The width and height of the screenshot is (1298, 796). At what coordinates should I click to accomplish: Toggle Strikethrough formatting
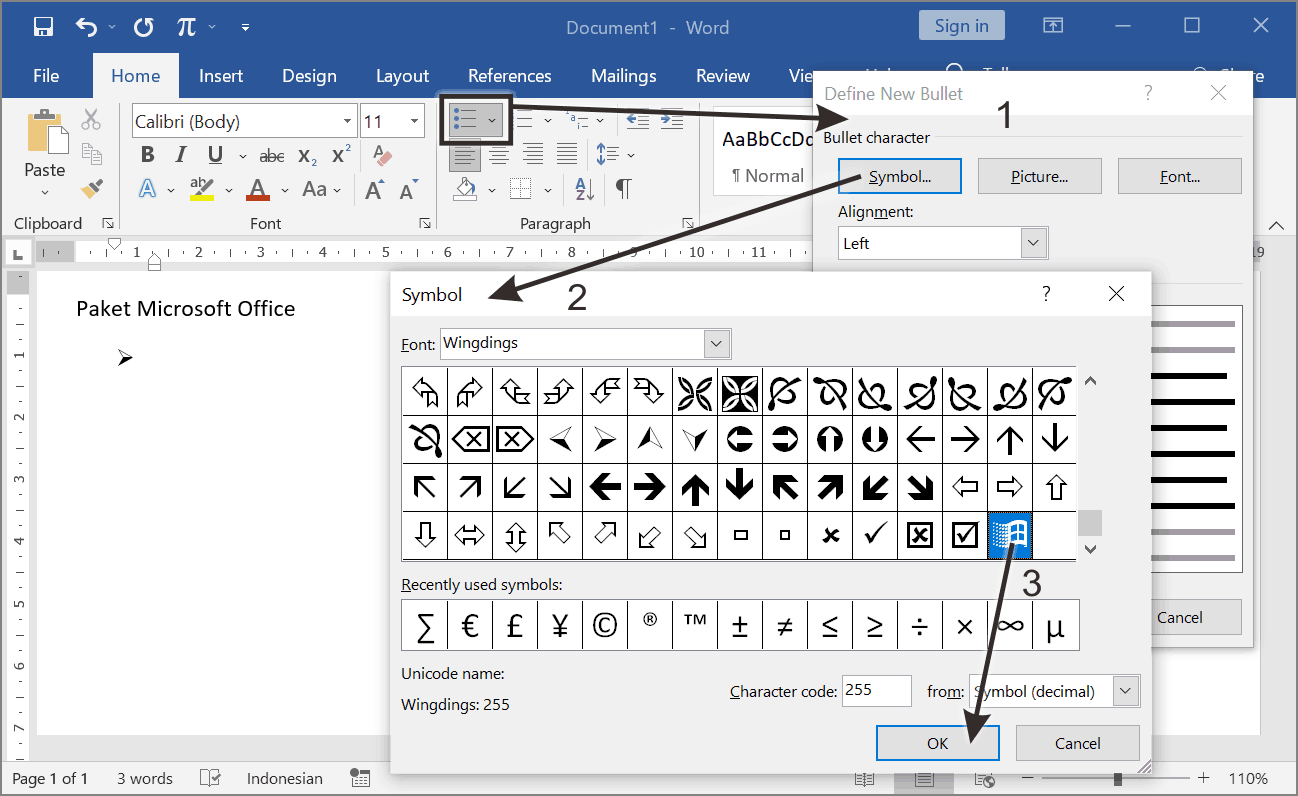tap(271, 156)
